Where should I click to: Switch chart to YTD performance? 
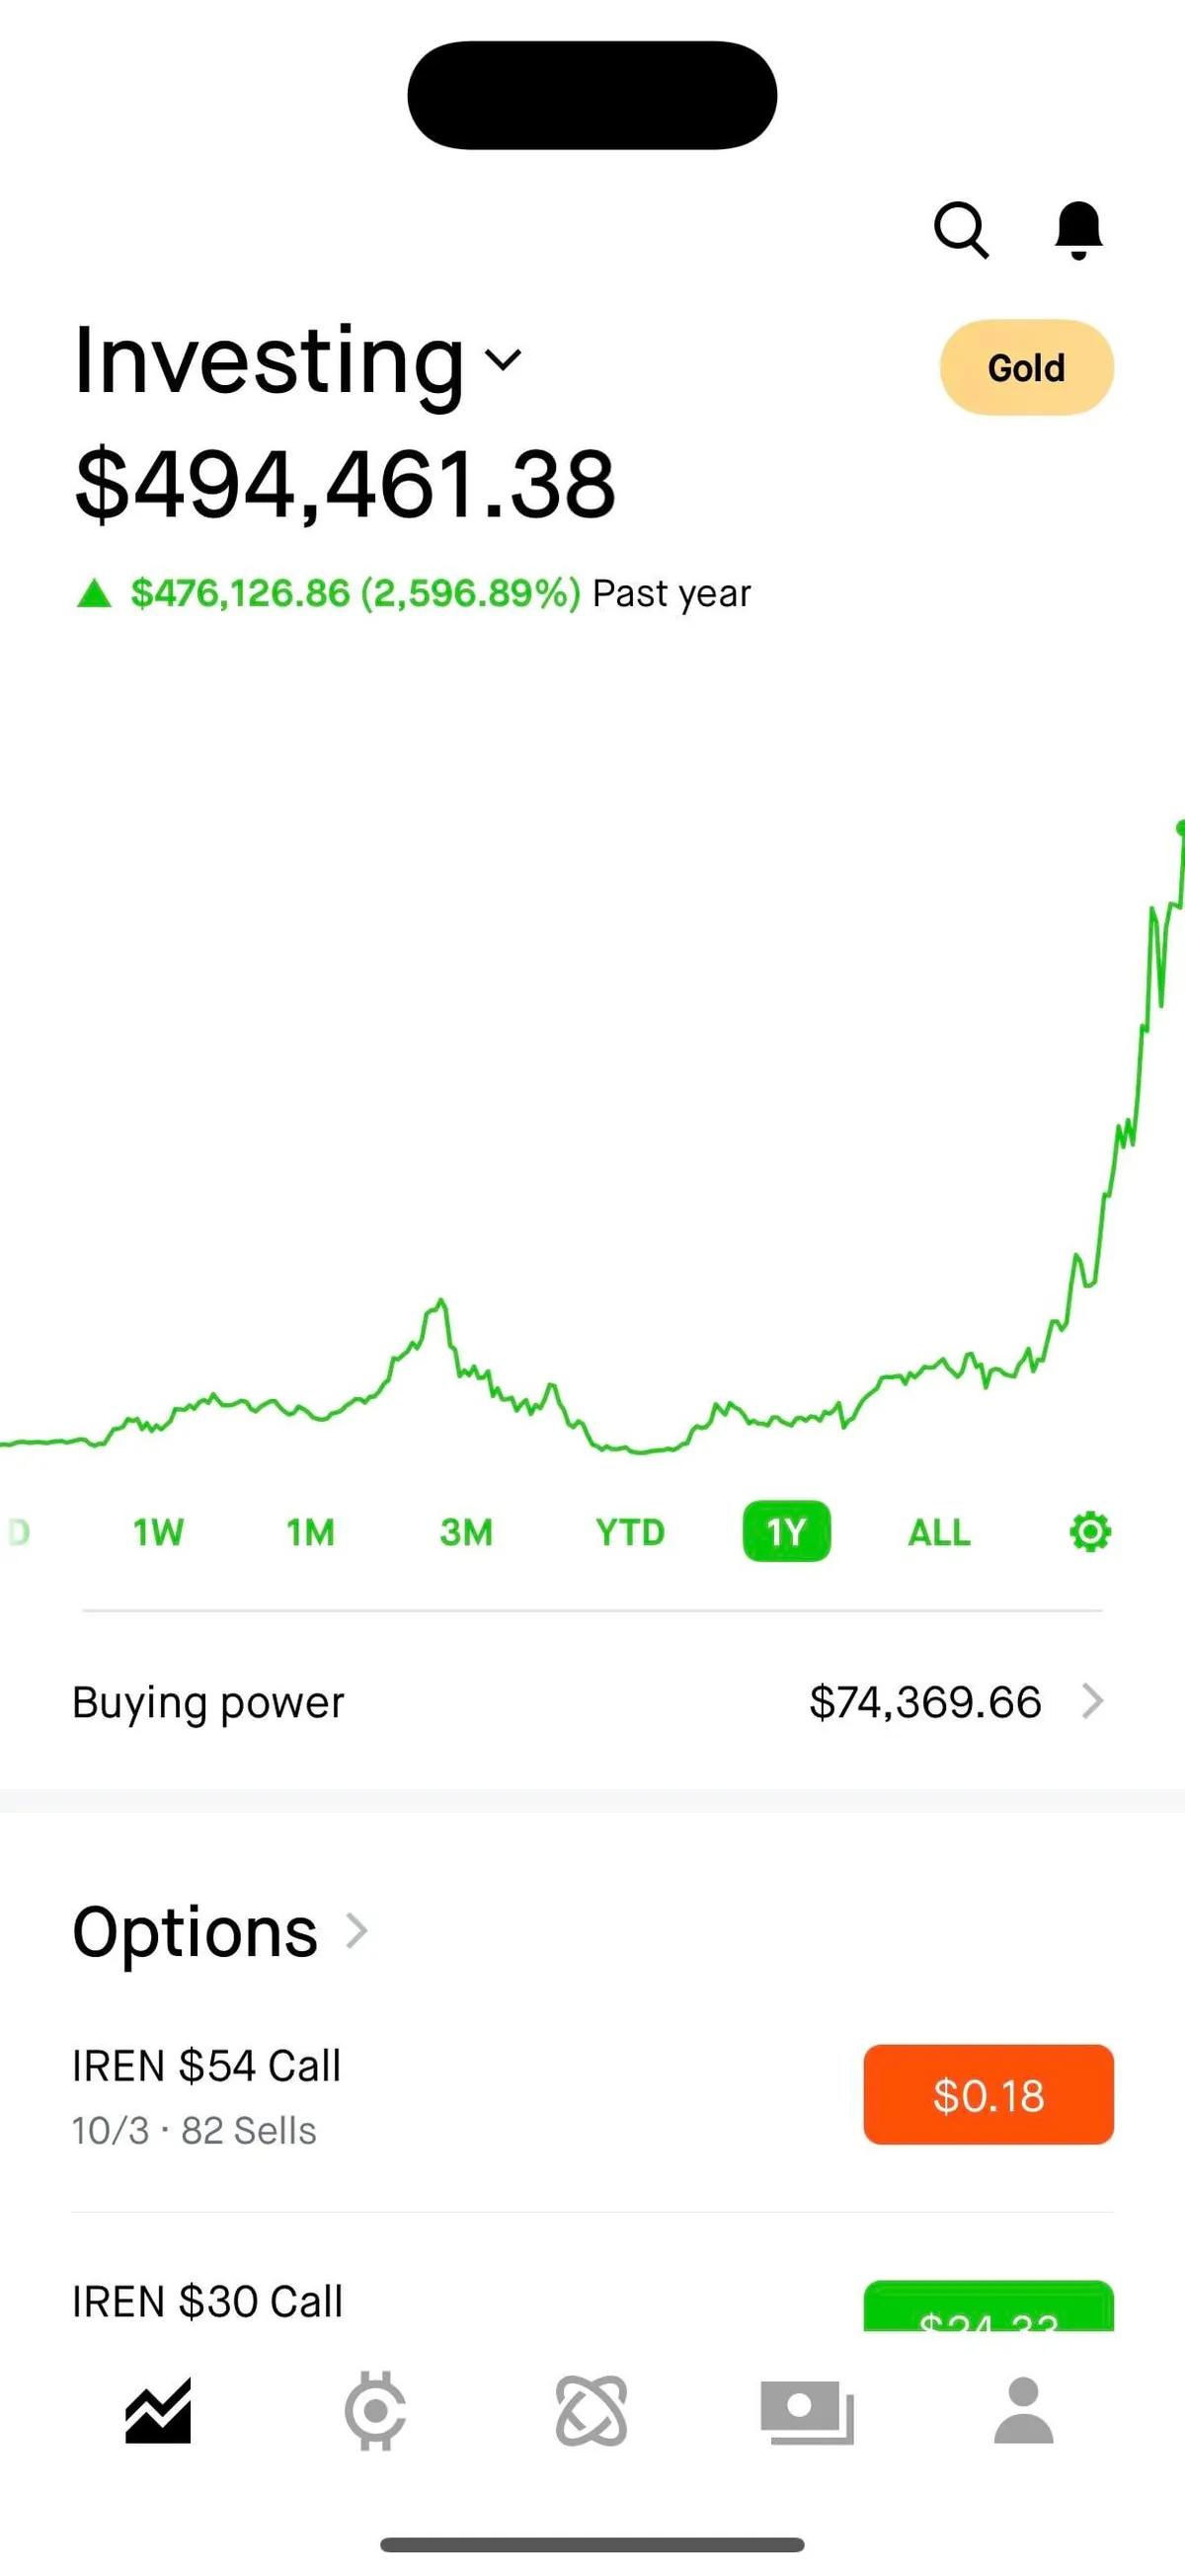(x=629, y=1531)
